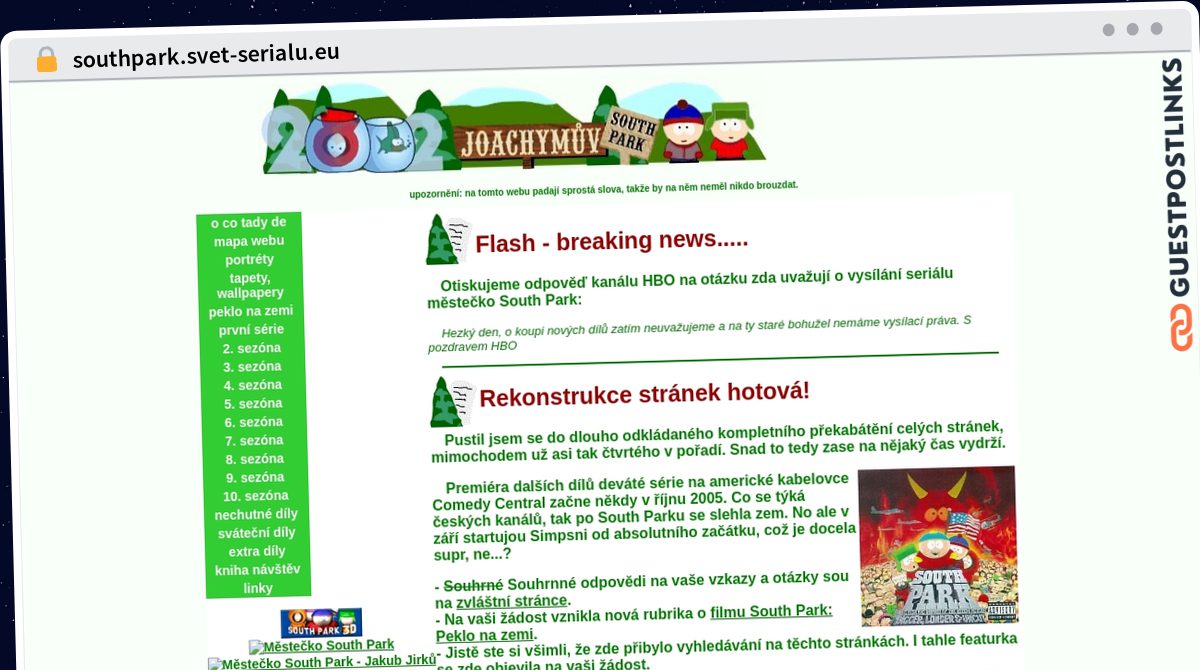Click the padlock icon in the address bar

pos(46,59)
